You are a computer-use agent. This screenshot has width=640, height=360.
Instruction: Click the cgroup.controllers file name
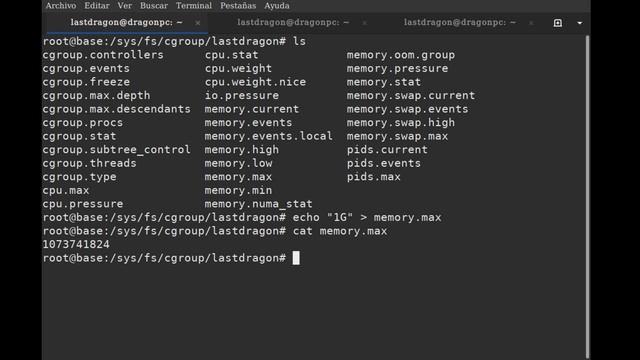pyautogui.click(x=103, y=55)
